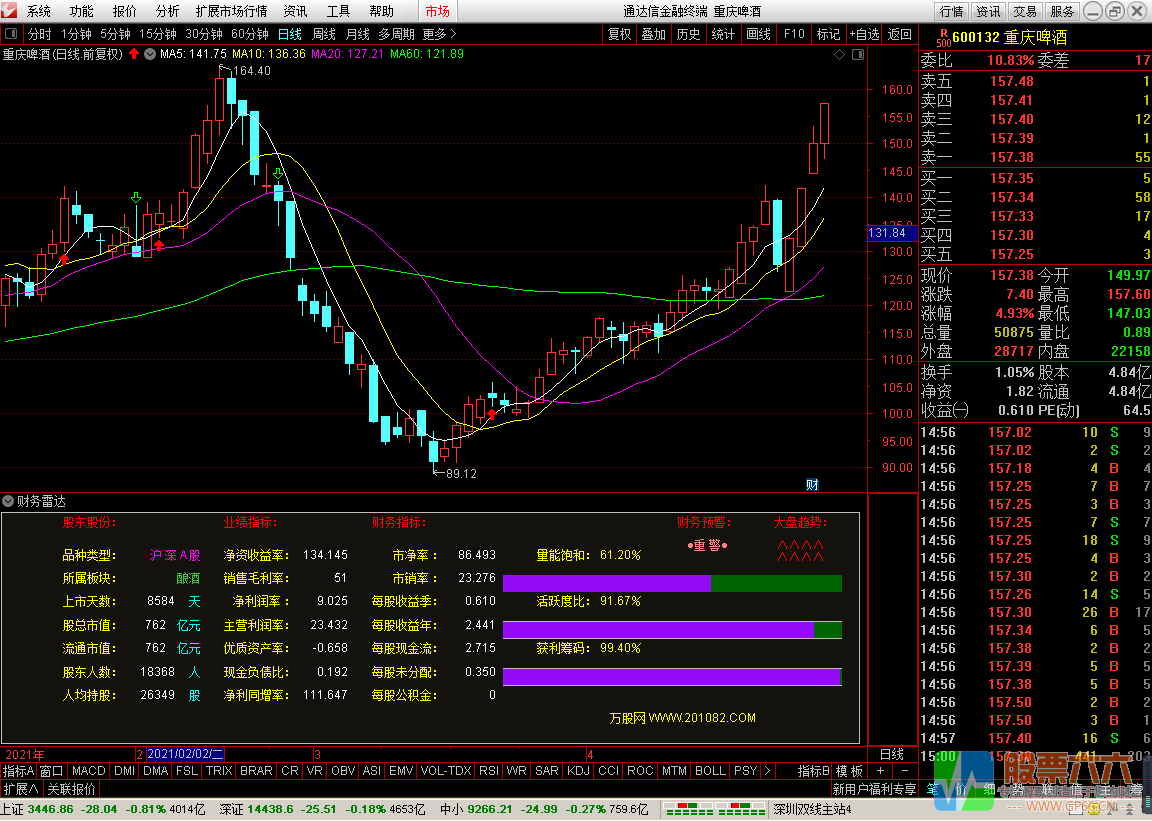This screenshot has height=821, width=1152.
Task: Open the 指标B selector
Action: click(x=814, y=770)
